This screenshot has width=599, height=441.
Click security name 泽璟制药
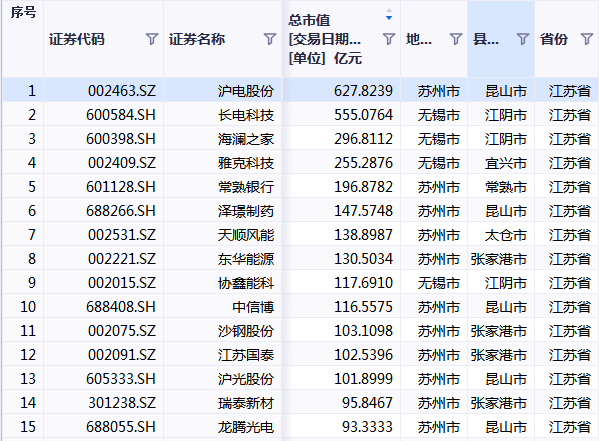[246, 211]
